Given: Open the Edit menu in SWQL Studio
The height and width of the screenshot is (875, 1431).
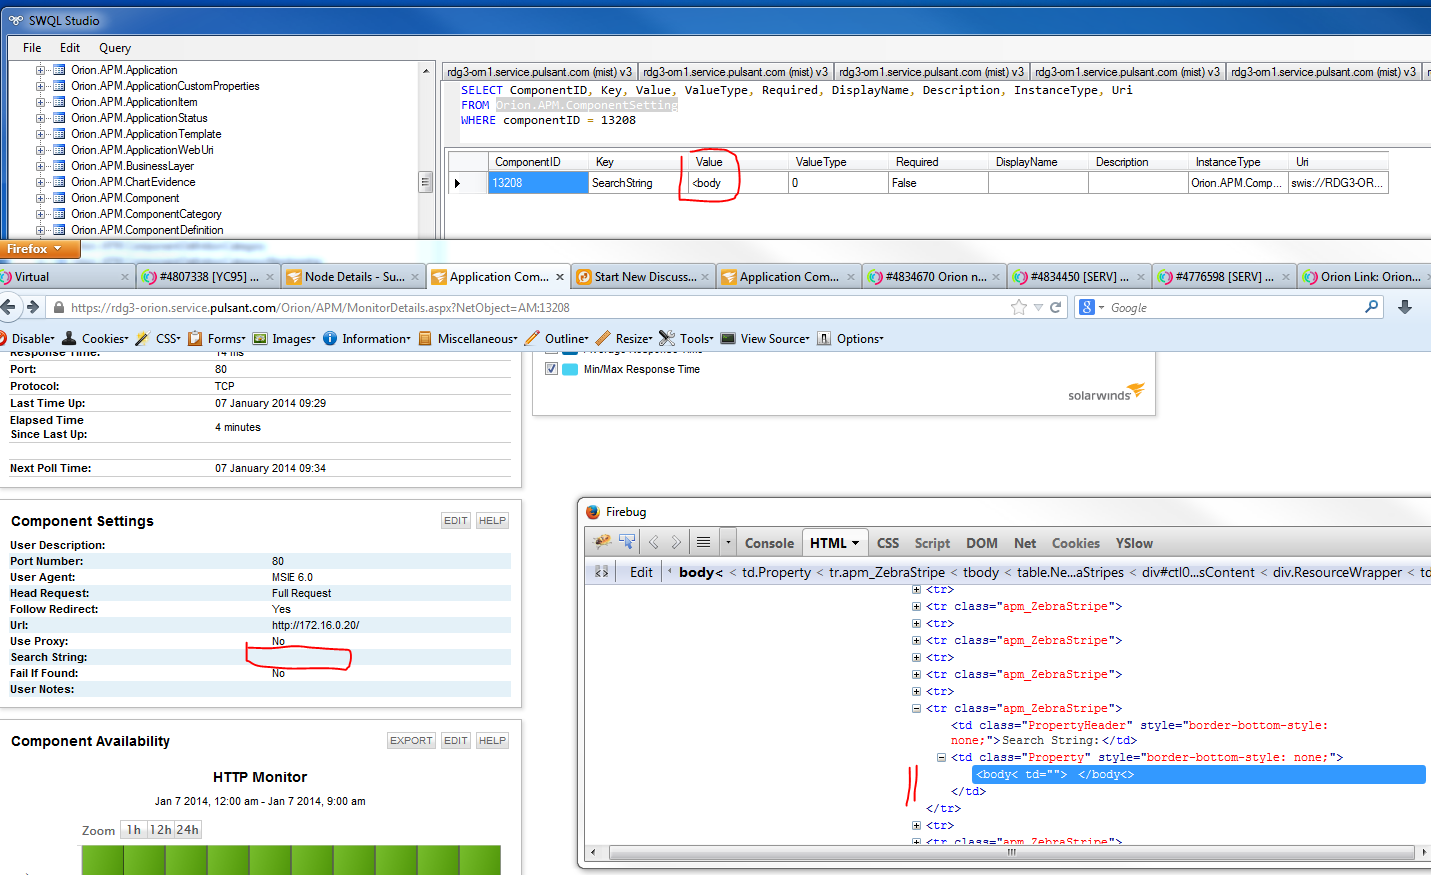Looking at the screenshot, I should click(70, 48).
